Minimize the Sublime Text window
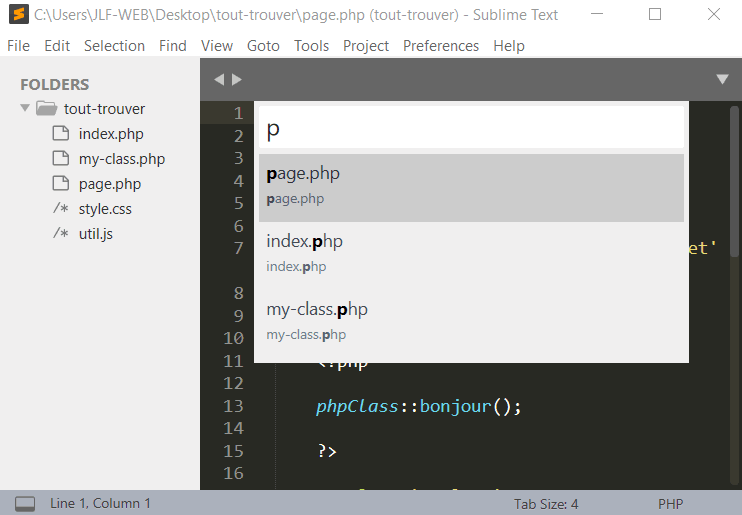The width and height of the screenshot is (742, 515). click(597, 14)
